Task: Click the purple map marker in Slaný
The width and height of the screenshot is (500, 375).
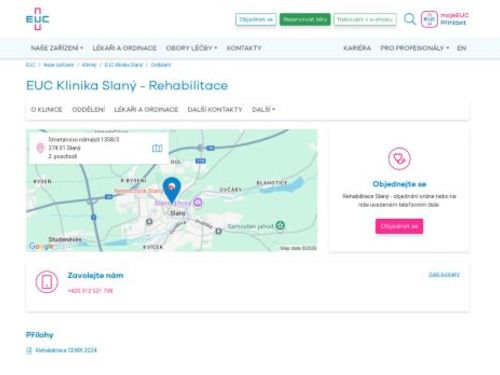Action: (x=198, y=202)
